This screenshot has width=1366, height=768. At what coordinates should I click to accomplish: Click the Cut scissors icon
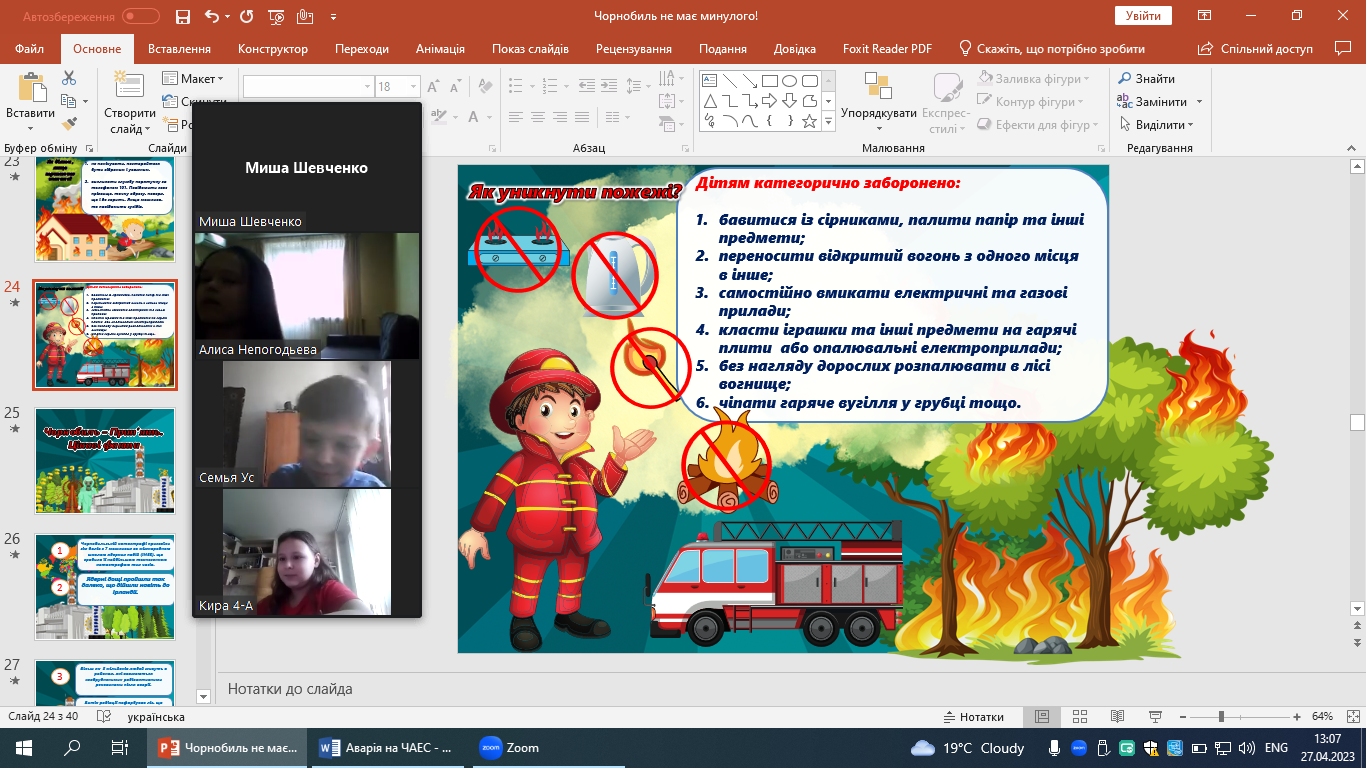(x=69, y=78)
